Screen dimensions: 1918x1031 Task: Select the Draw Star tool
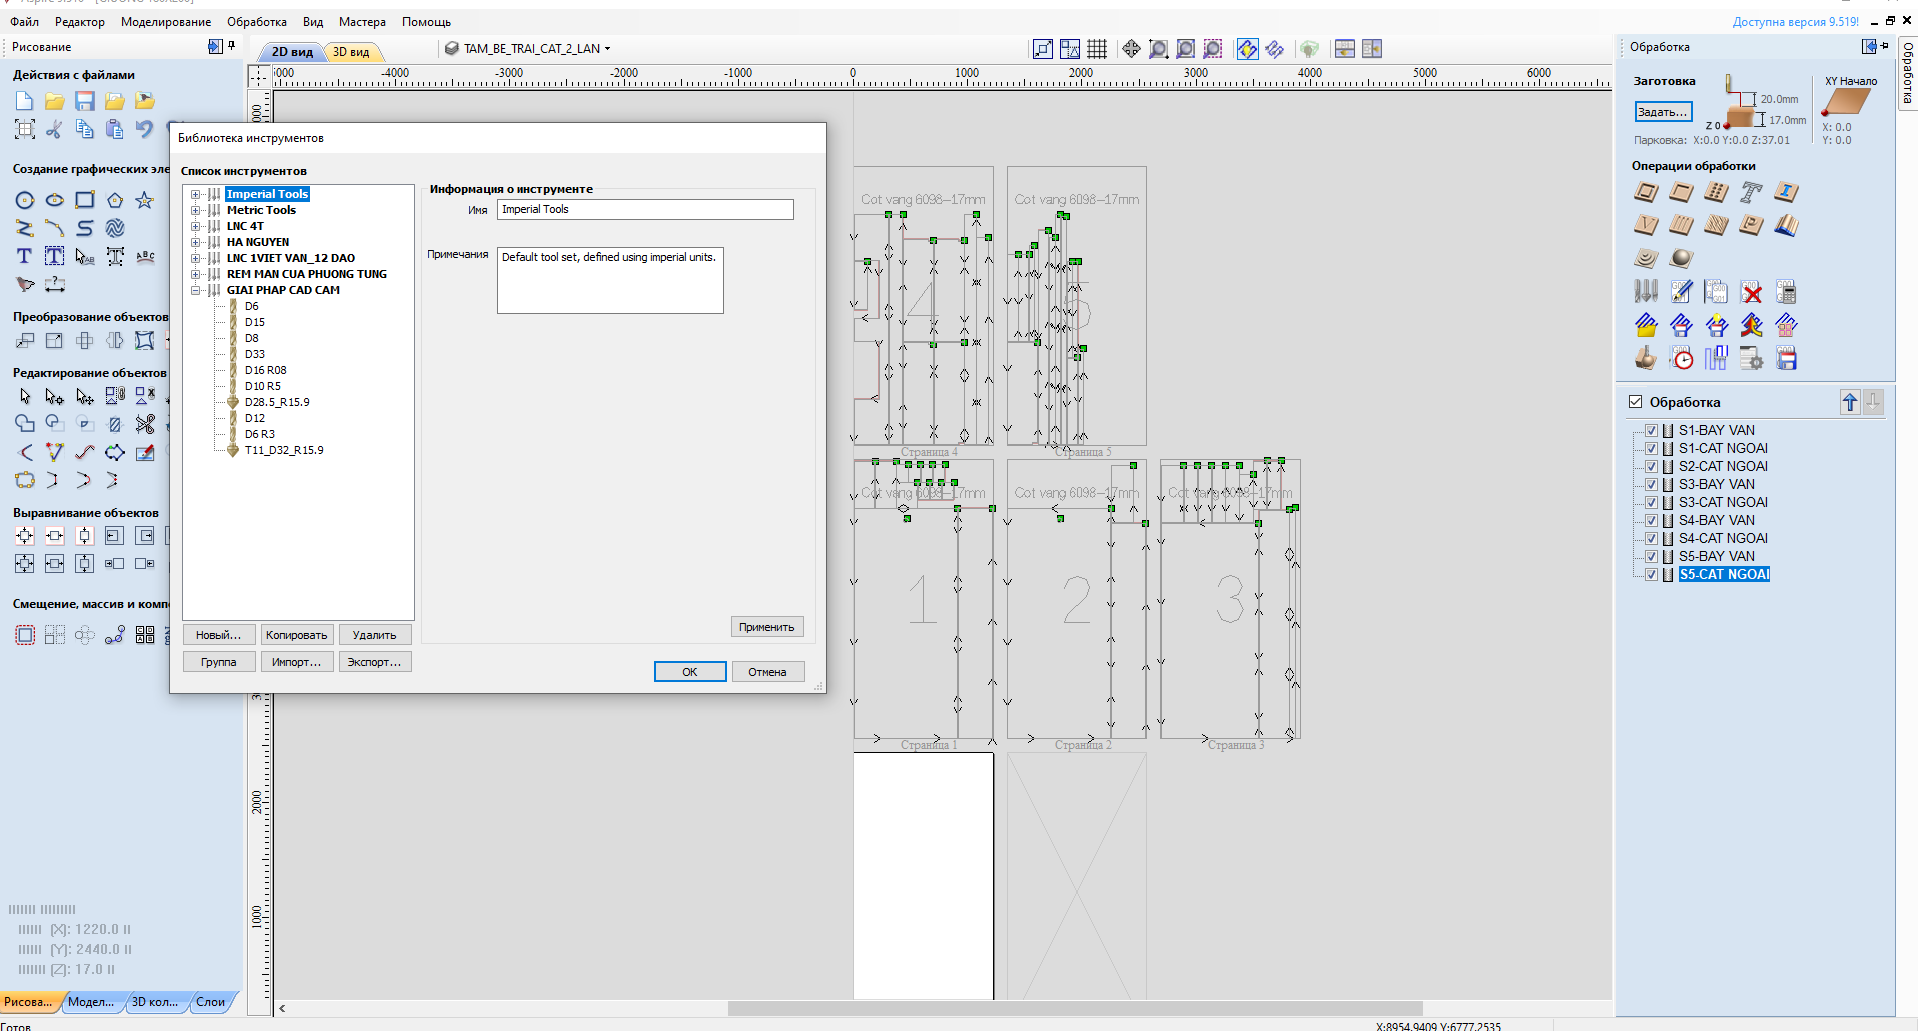click(x=145, y=200)
